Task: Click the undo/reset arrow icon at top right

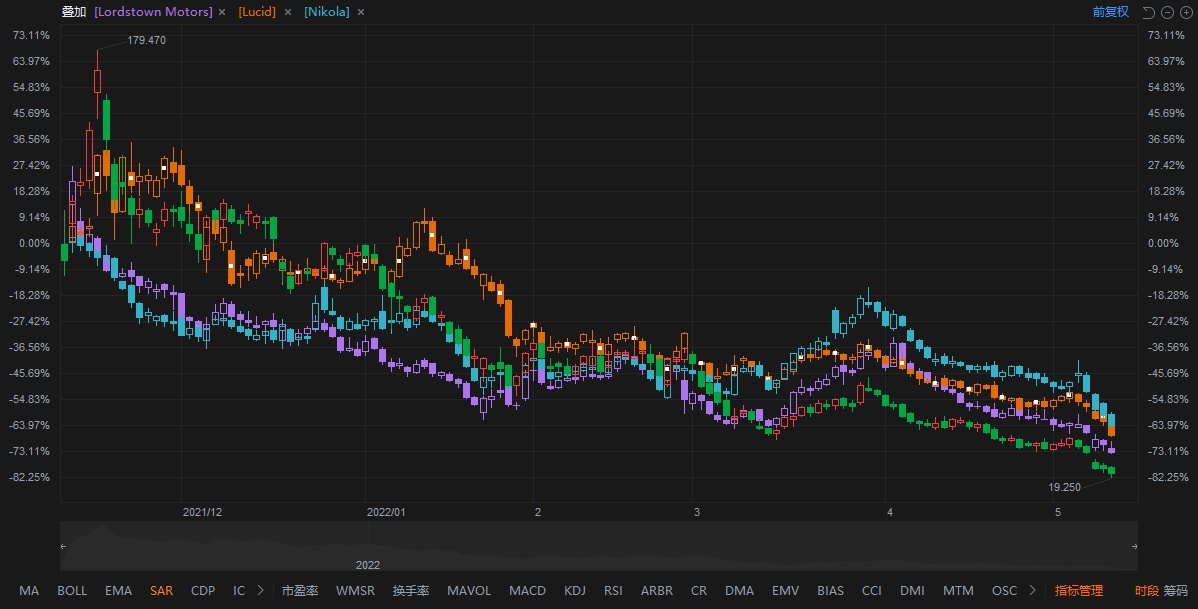Action: 1148,12
